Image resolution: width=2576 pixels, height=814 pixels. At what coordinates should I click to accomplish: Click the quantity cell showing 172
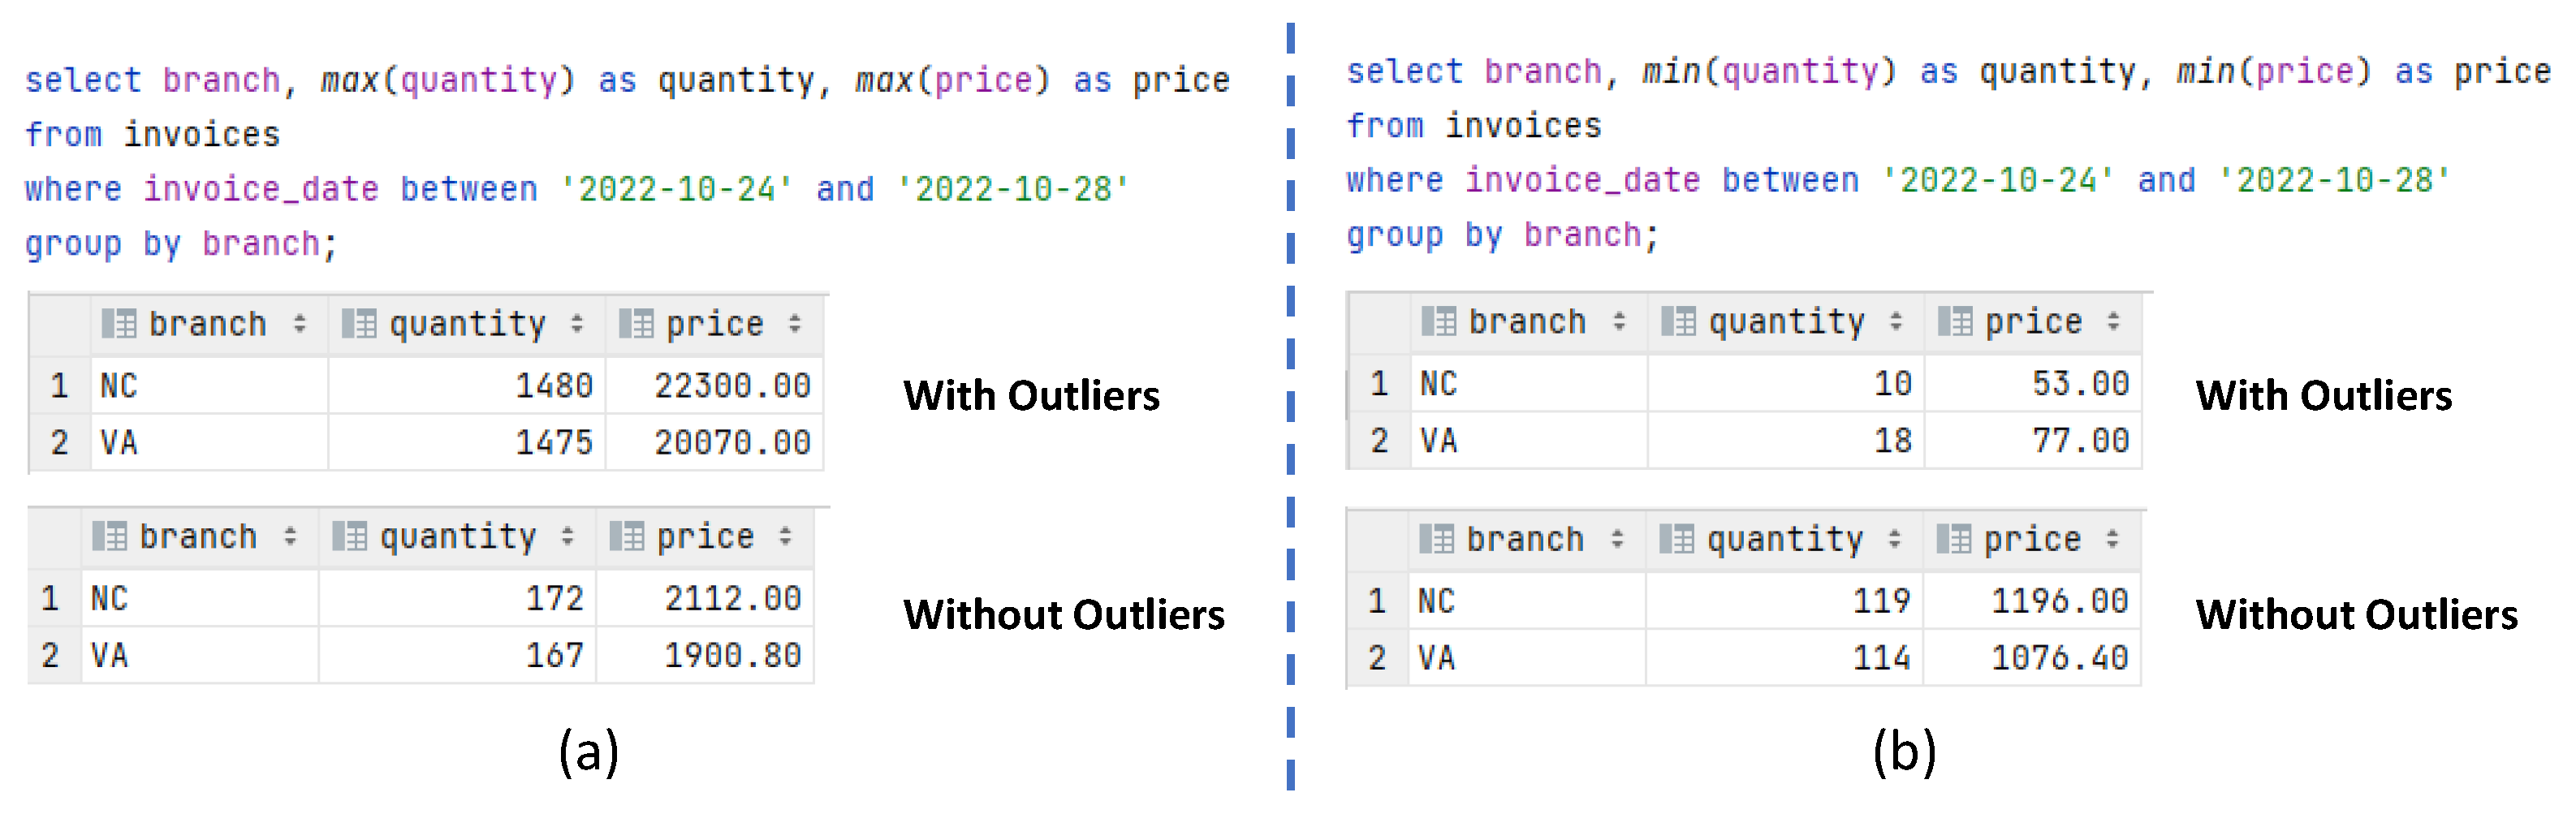point(554,599)
